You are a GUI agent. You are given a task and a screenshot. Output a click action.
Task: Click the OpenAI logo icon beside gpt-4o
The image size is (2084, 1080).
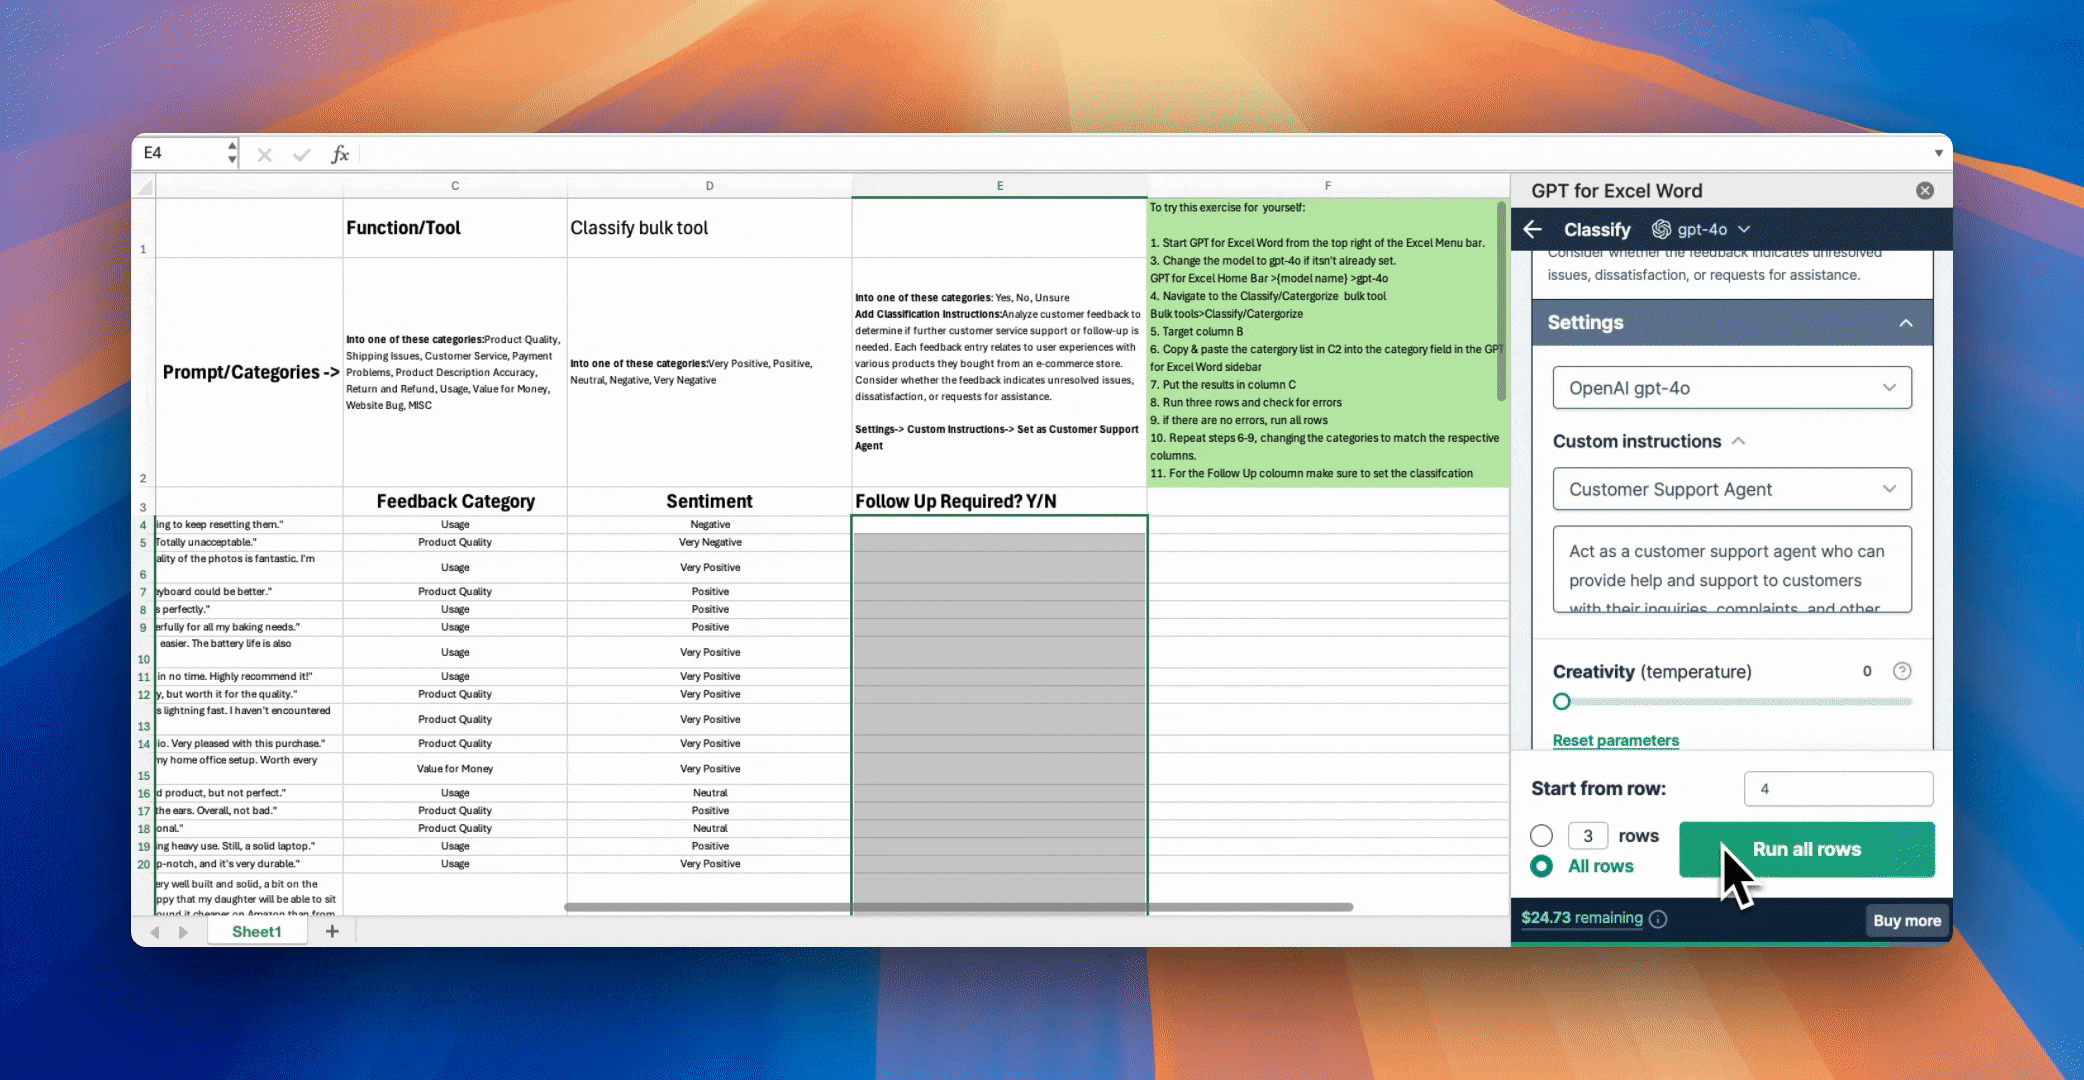[1661, 229]
